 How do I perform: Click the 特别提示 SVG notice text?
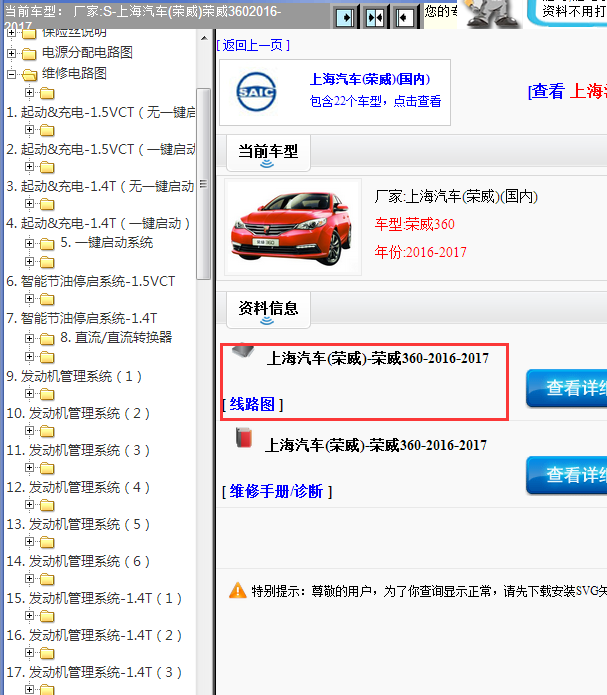click(x=429, y=591)
